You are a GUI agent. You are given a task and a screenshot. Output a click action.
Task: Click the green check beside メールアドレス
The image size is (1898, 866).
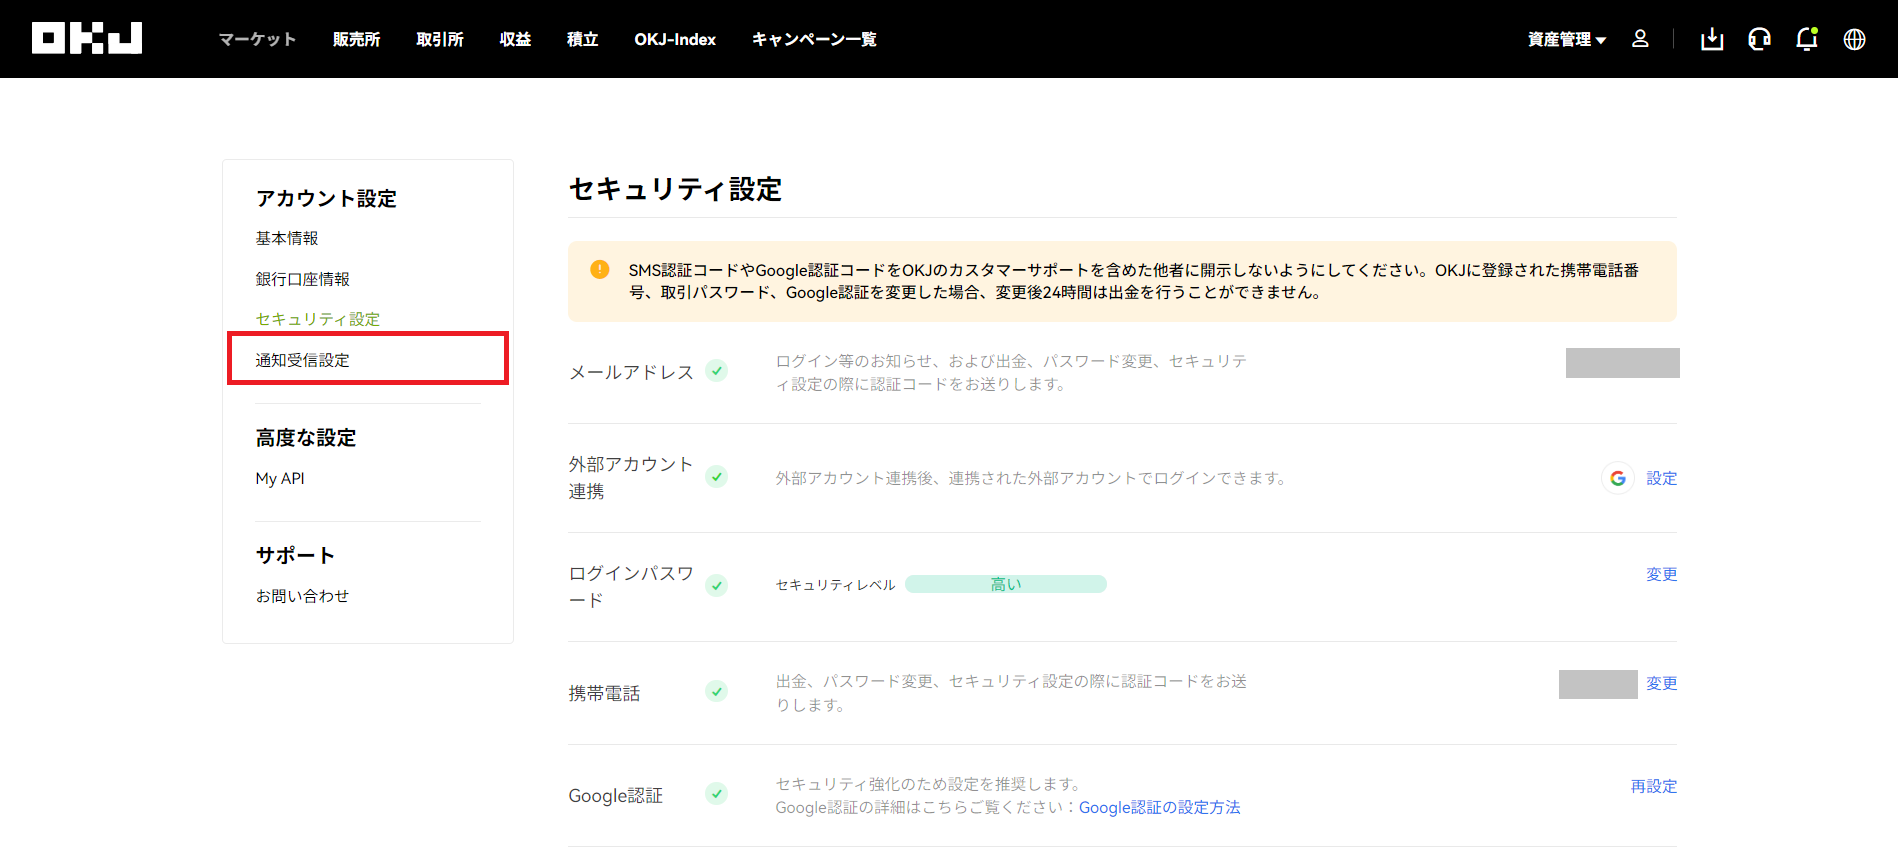coord(716,371)
